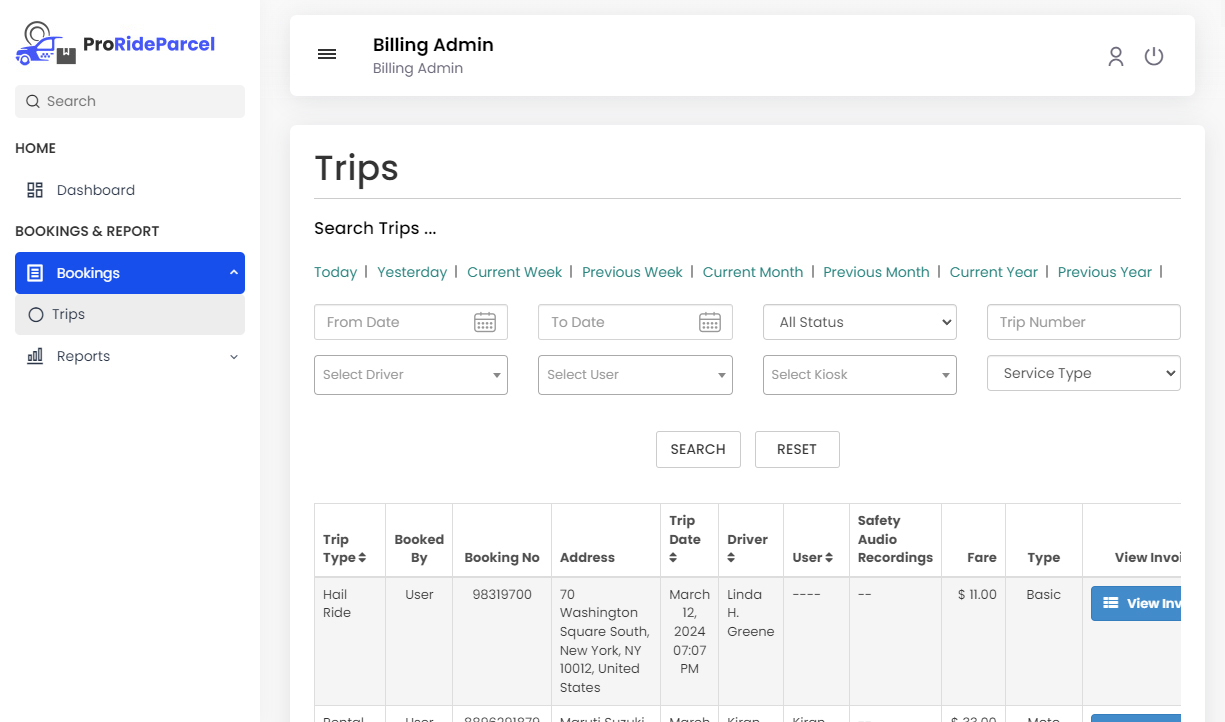This screenshot has width=1225, height=722.
Task: View invoice for booking 98319700
Action: pyautogui.click(x=1136, y=603)
